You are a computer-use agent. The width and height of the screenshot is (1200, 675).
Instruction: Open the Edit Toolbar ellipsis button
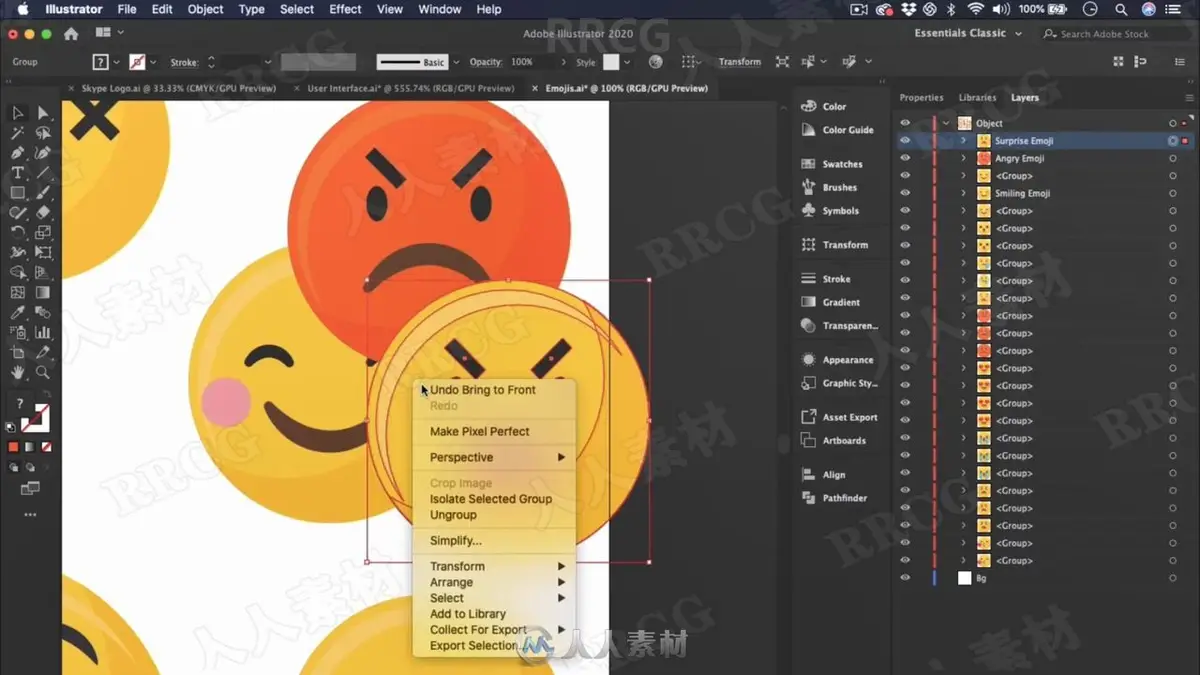[30, 515]
